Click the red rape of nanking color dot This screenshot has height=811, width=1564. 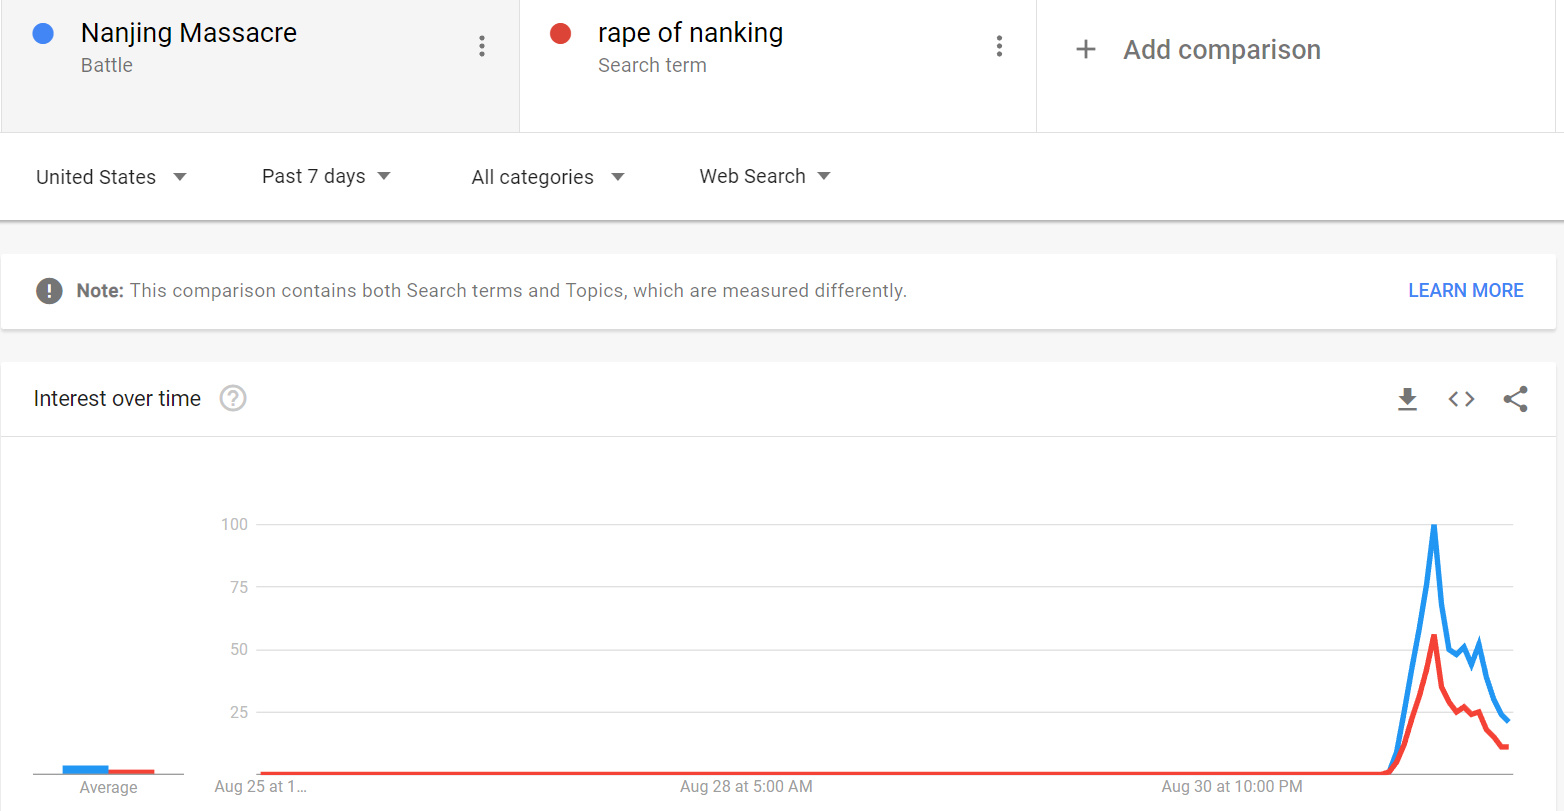pyautogui.click(x=560, y=34)
